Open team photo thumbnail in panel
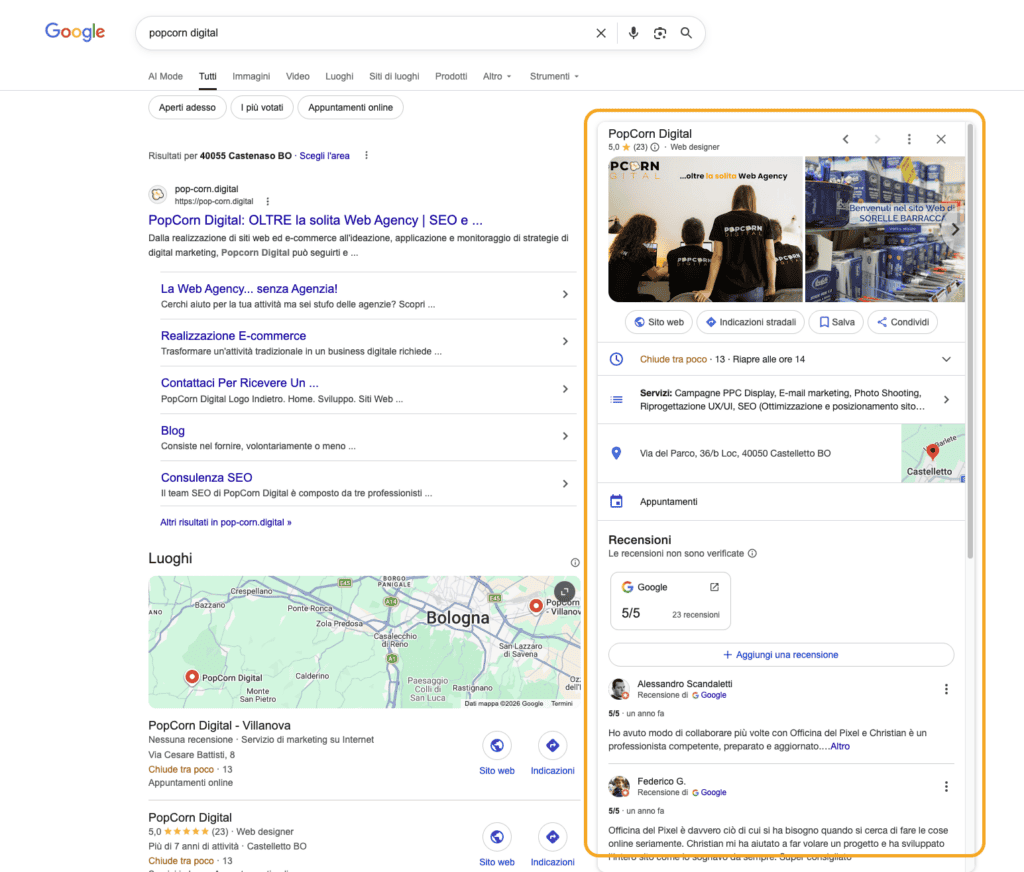This screenshot has height=872, width=1024. pos(705,229)
